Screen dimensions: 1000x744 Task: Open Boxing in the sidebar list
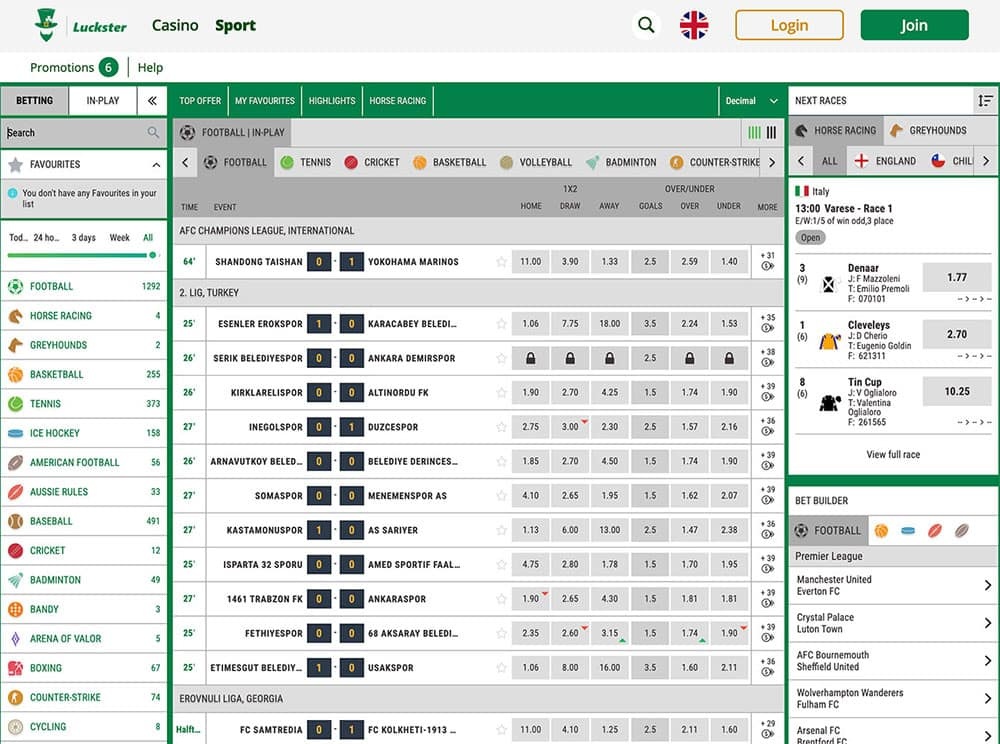coord(84,667)
